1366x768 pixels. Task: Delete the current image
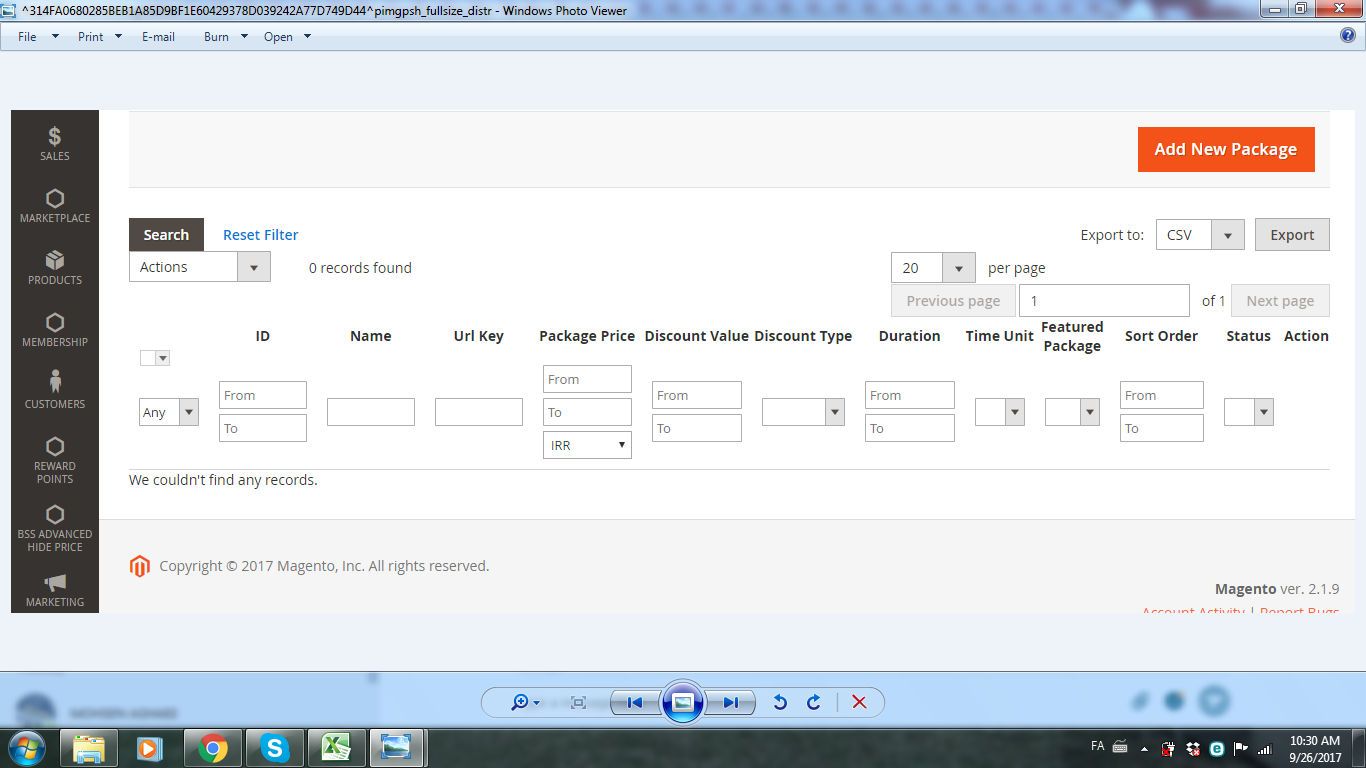[x=859, y=703]
